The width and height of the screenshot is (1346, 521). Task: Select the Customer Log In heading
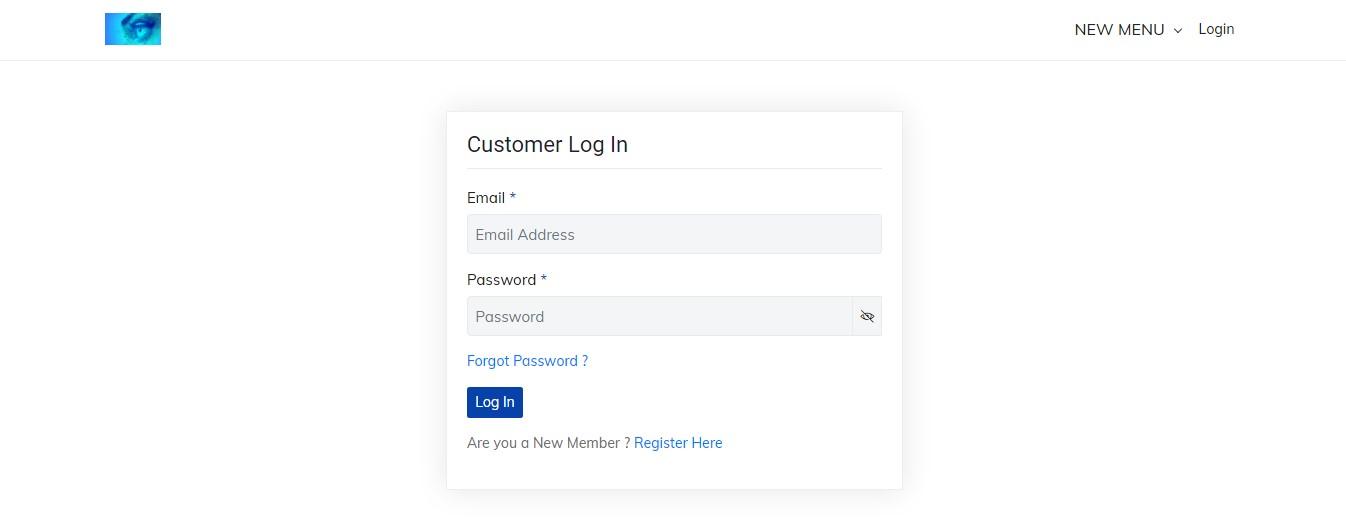[x=547, y=144]
